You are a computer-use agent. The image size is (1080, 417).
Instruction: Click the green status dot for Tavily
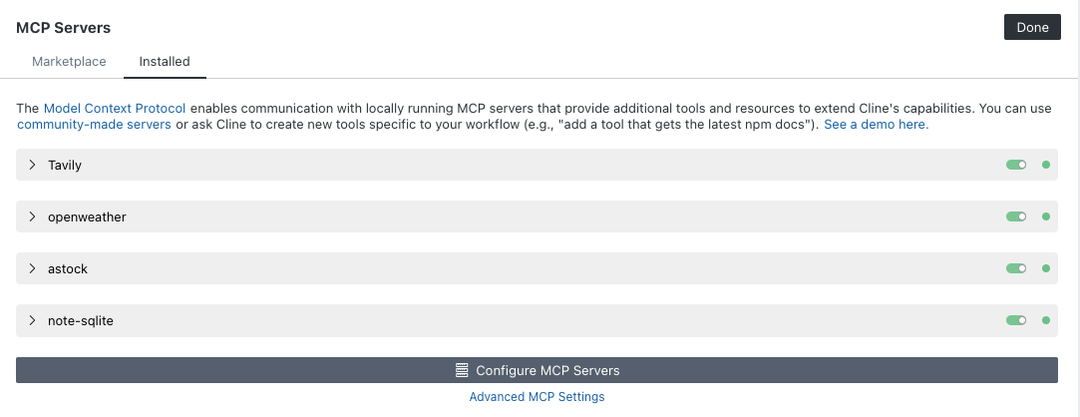[x=1046, y=165]
